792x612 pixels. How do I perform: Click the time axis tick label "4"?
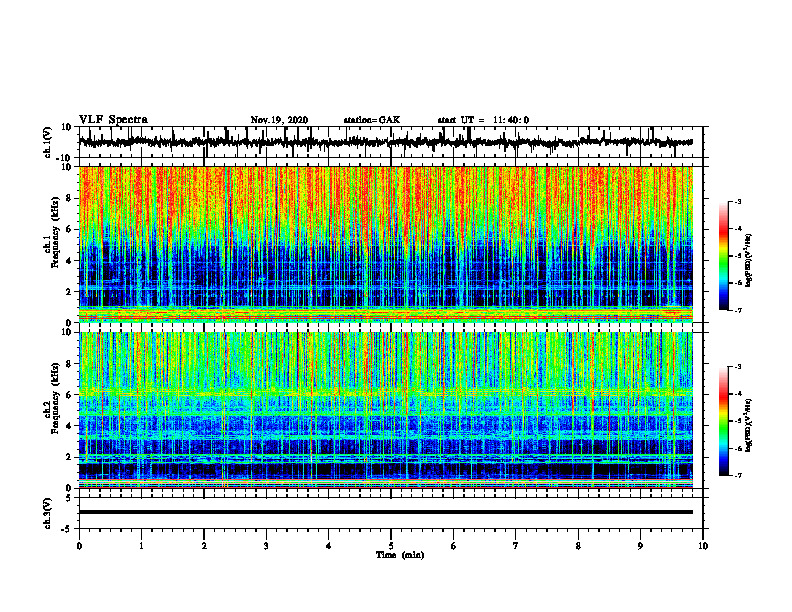tap(329, 546)
